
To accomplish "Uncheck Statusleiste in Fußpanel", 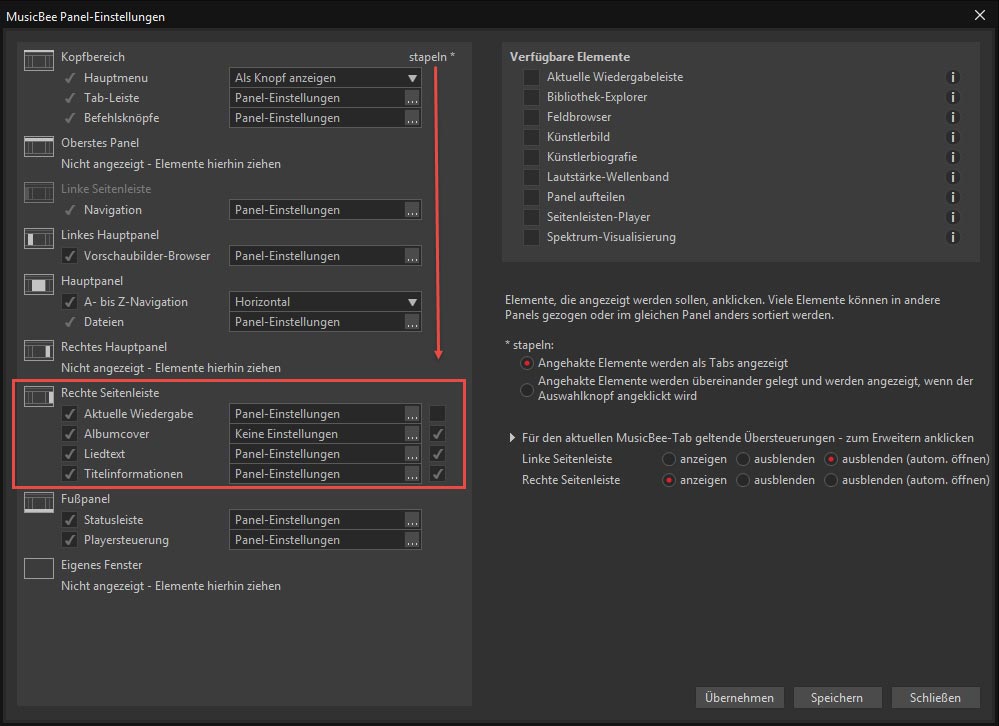I will (x=69, y=520).
